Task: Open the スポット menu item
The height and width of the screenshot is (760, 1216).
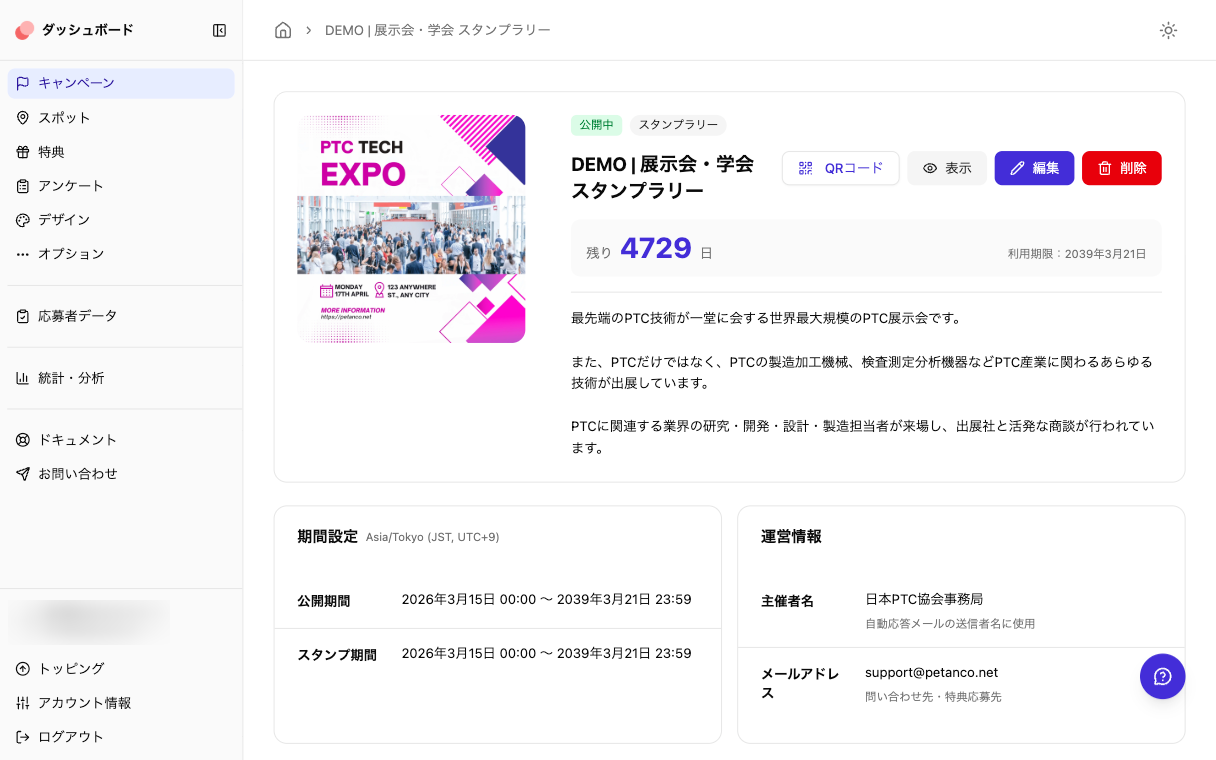Action: pyautogui.click(x=121, y=118)
